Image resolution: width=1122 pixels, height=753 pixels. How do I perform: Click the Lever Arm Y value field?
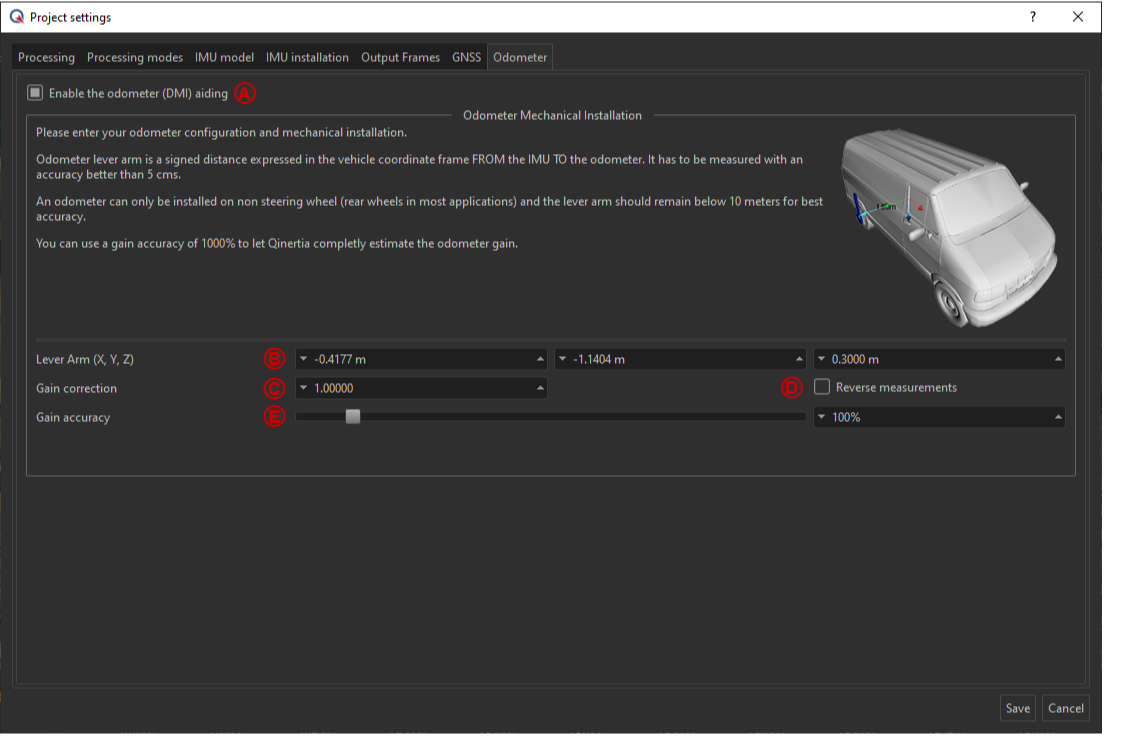point(680,359)
